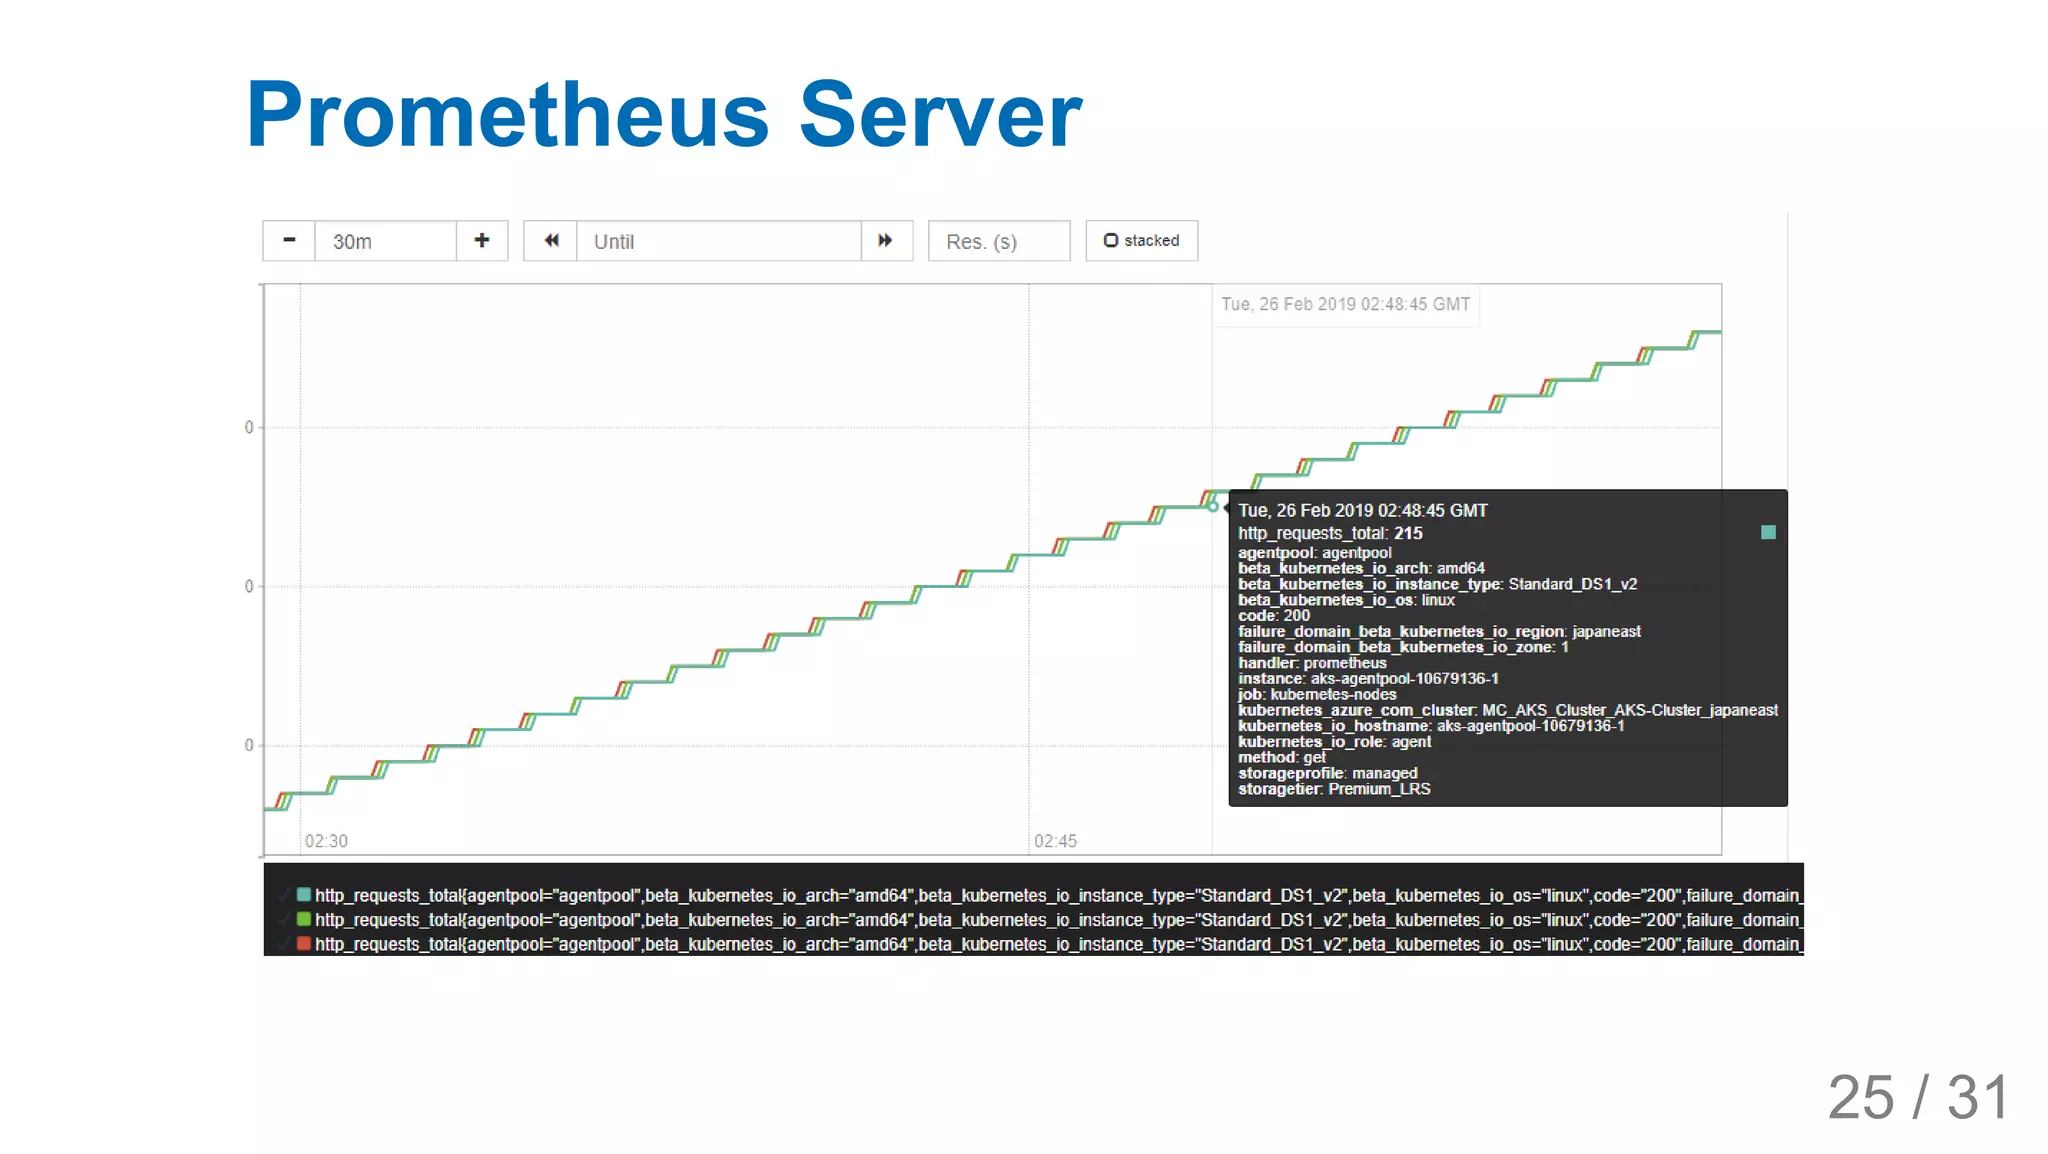
Task: Click the faded timestamp label atop the graph
Action: (x=1345, y=304)
